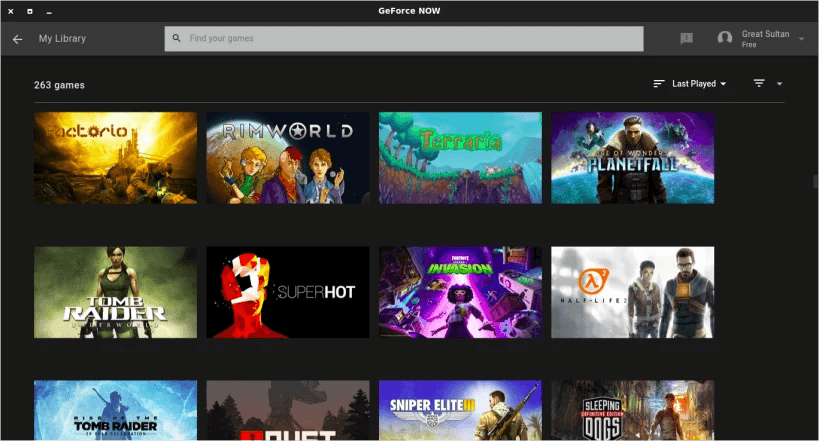Viewport: 819px width, 441px height.
Task: Close the GeForce NOW window
Action: (10, 11)
